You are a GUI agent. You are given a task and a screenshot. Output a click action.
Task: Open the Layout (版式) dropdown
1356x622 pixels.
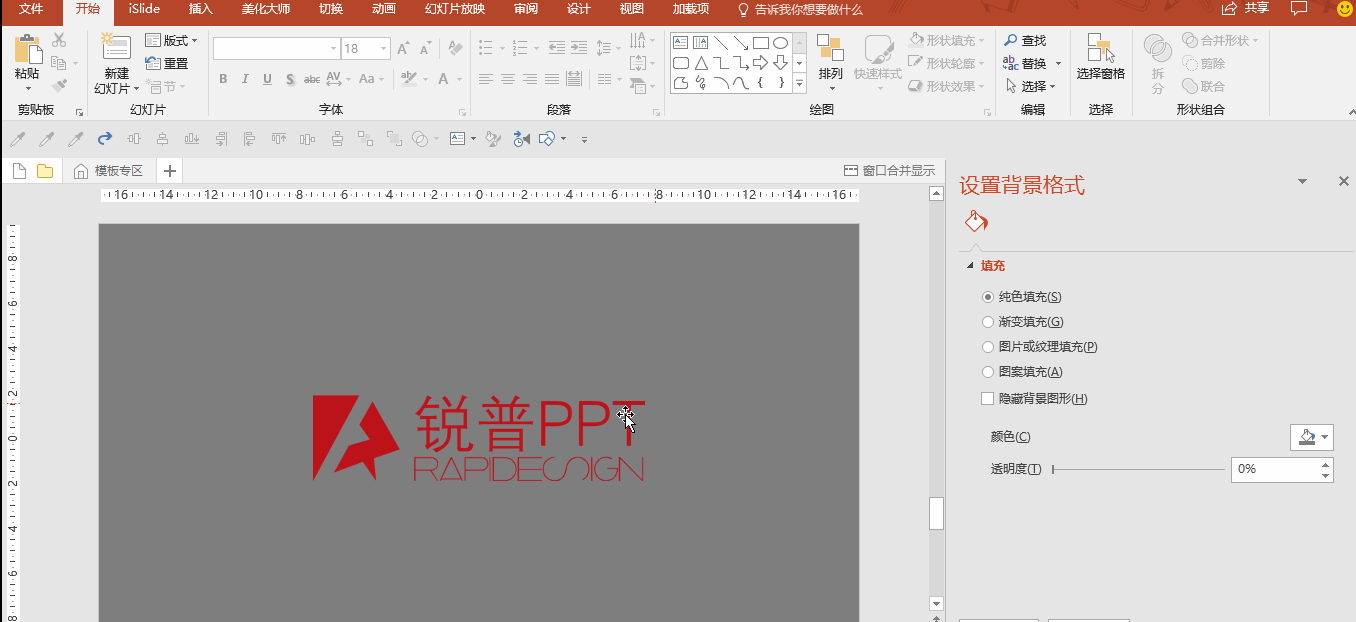[171, 40]
